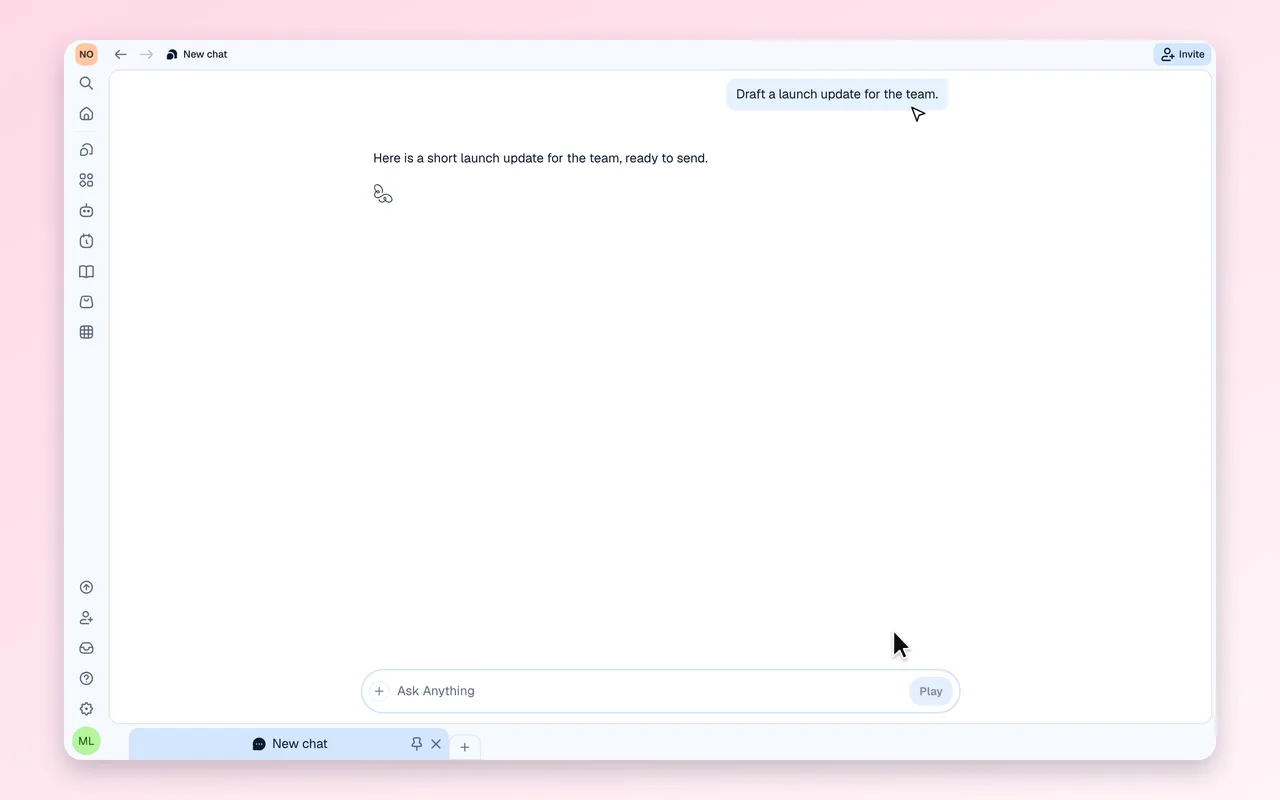Open the inbox icon in sidebar
Image resolution: width=1280 pixels, height=800 pixels.
(x=86, y=648)
